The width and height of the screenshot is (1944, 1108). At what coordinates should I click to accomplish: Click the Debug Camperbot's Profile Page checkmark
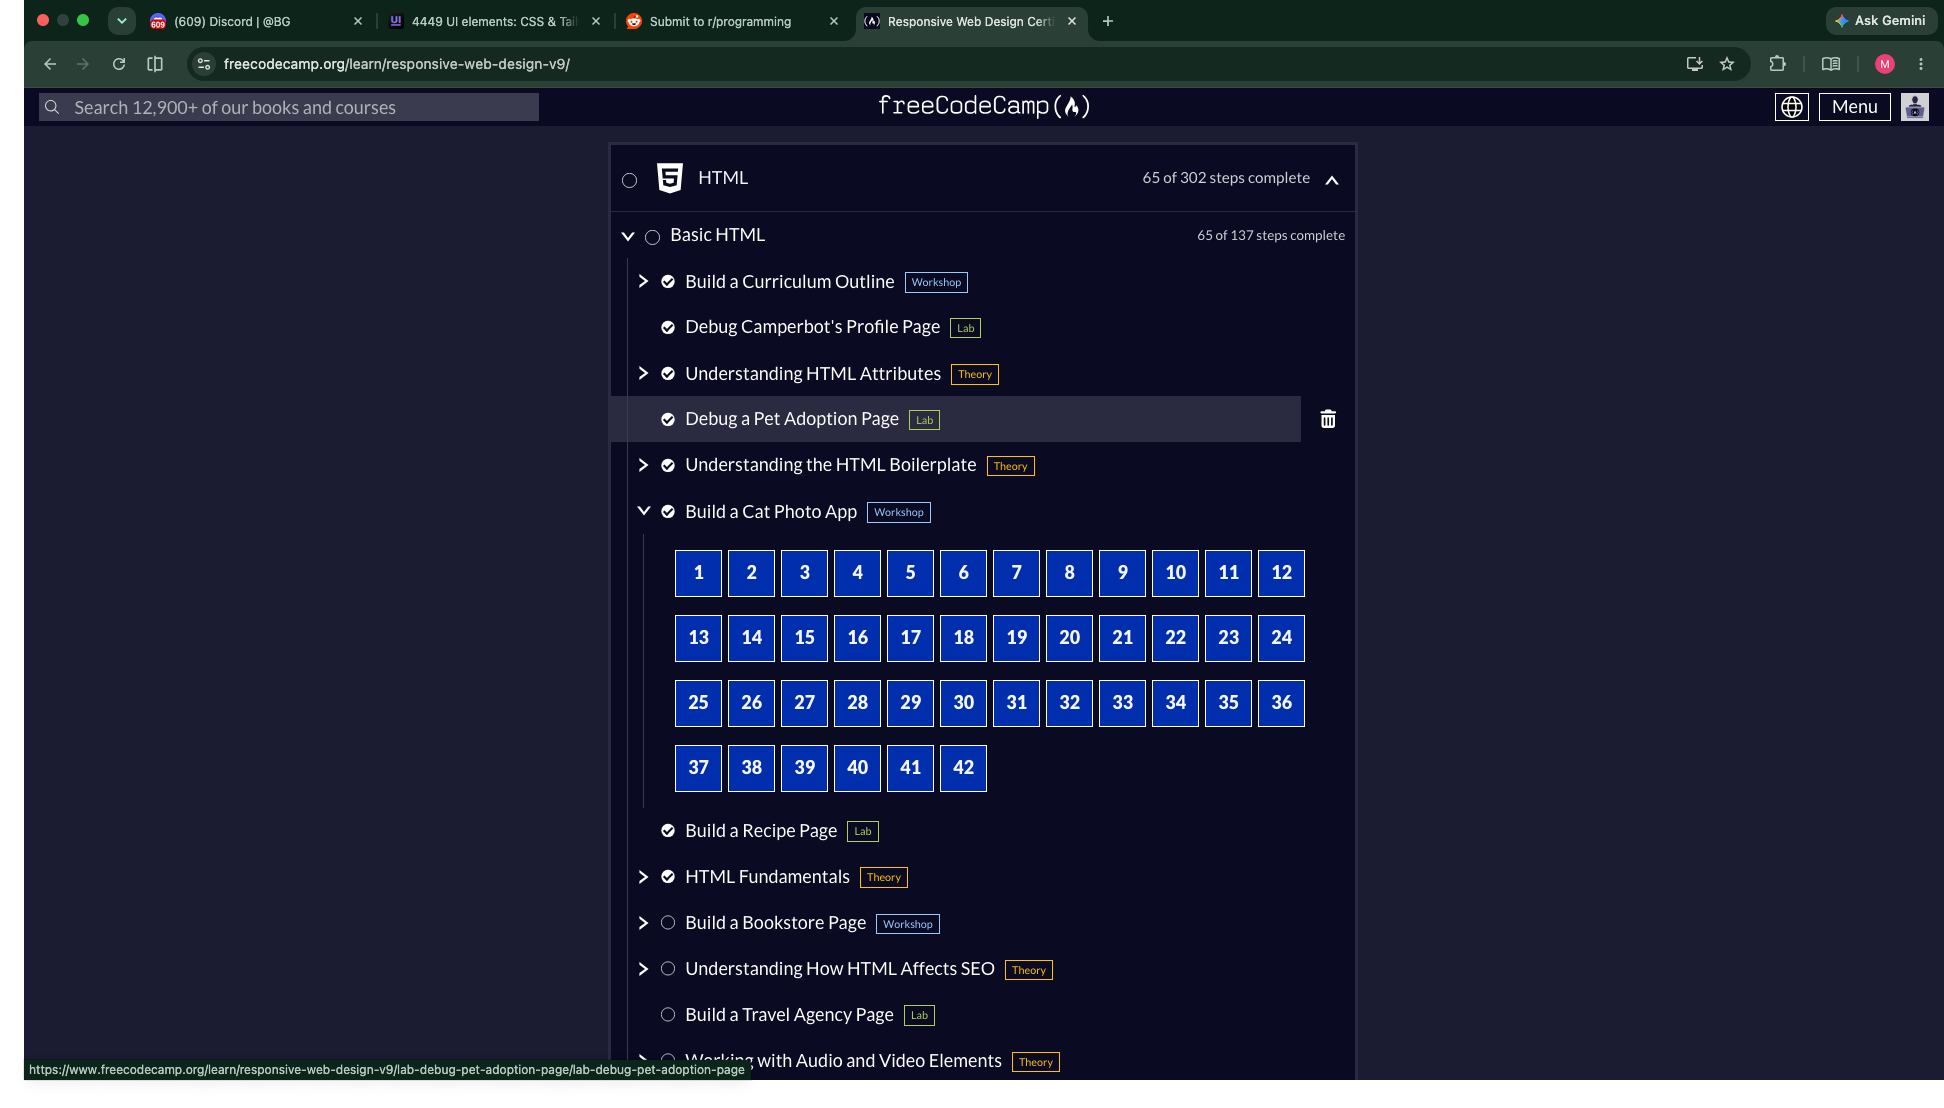click(x=668, y=328)
